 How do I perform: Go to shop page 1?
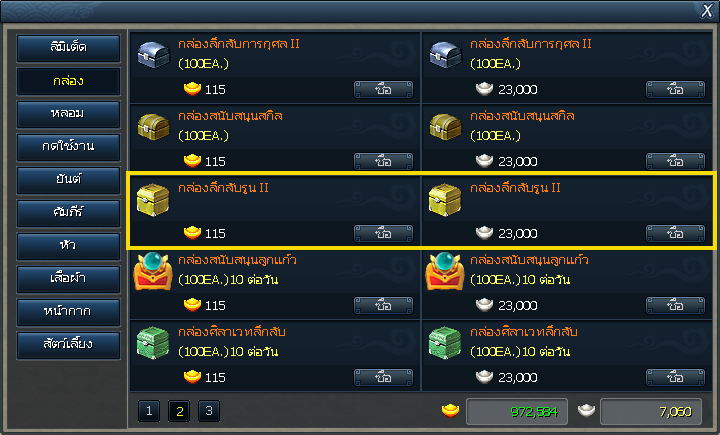coord(149,411)
